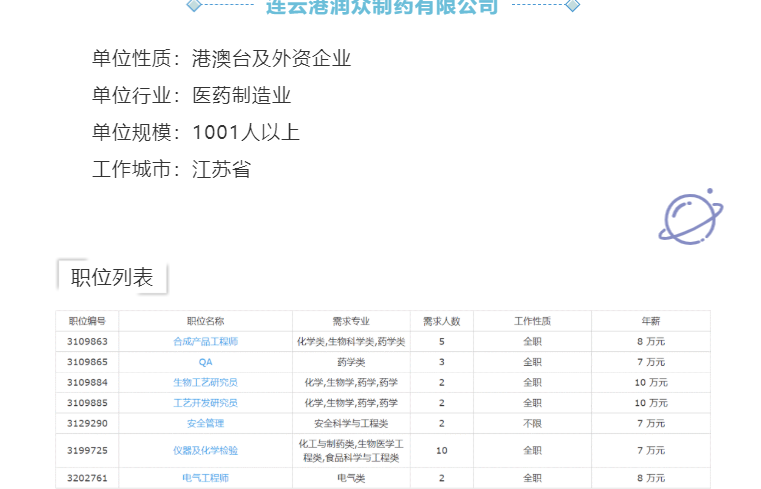This screenshot has width=761, height=489.
Task: Click the 不限 work type cell
Action: click(x=532, y=423)
